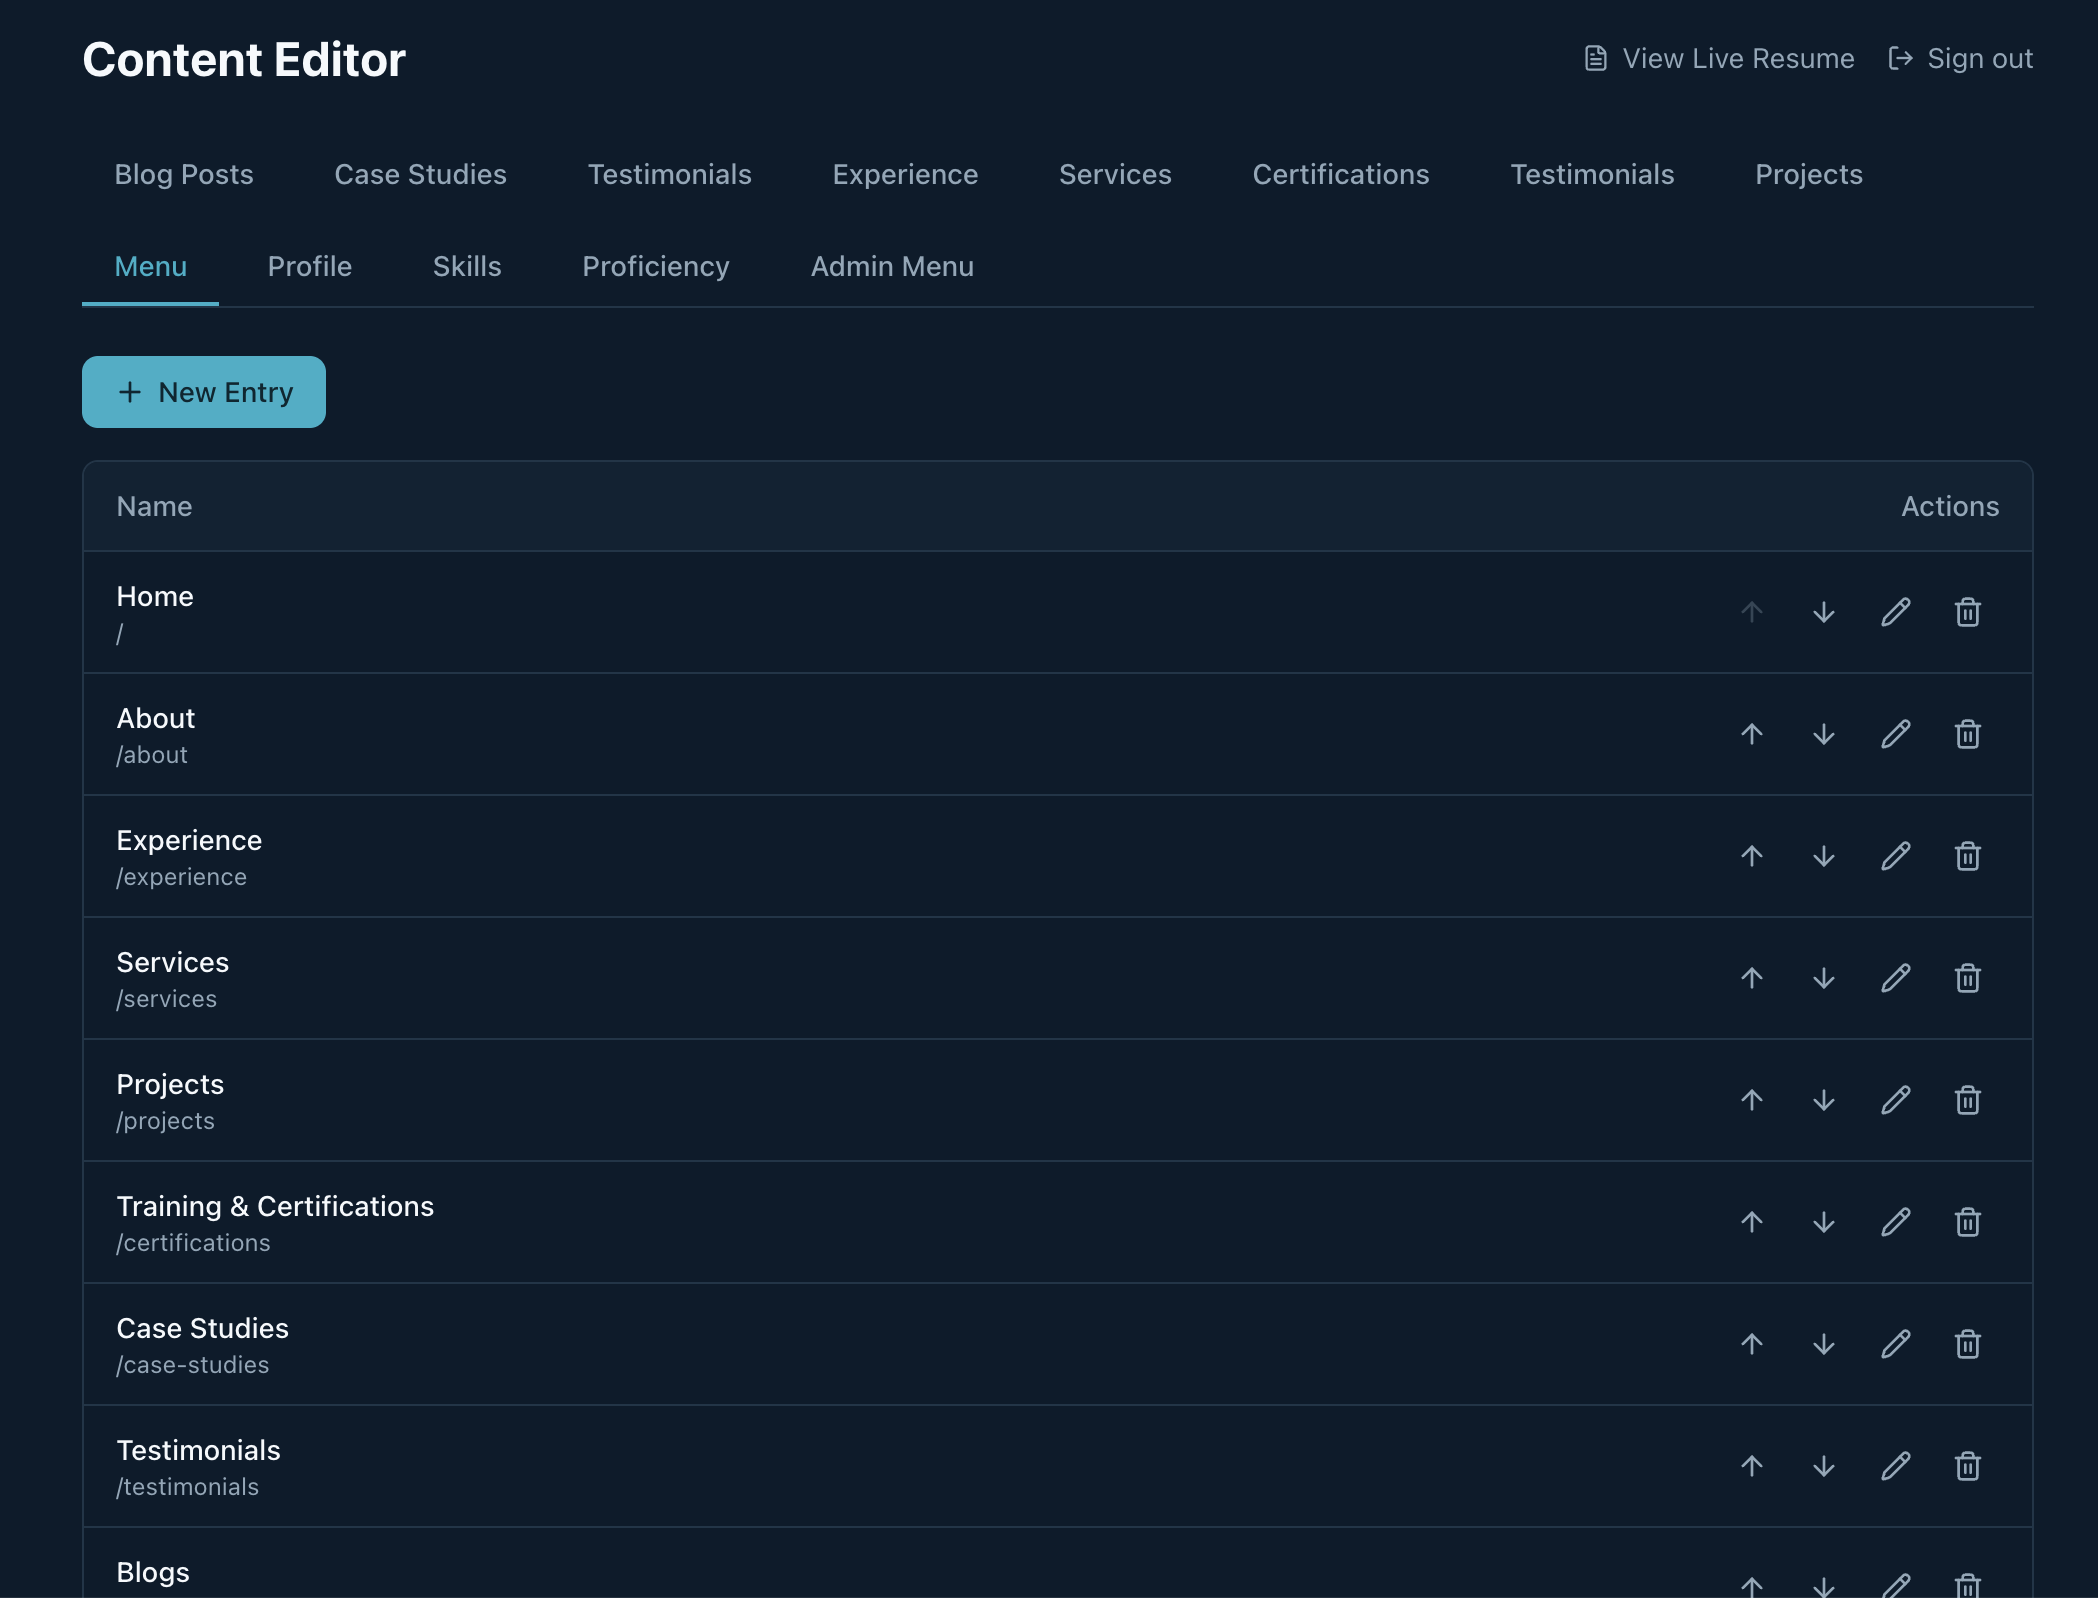Move the Experience entry up
Image resolution: width=2098 pixels, height=1598 pixels.
pos(1752,856)
